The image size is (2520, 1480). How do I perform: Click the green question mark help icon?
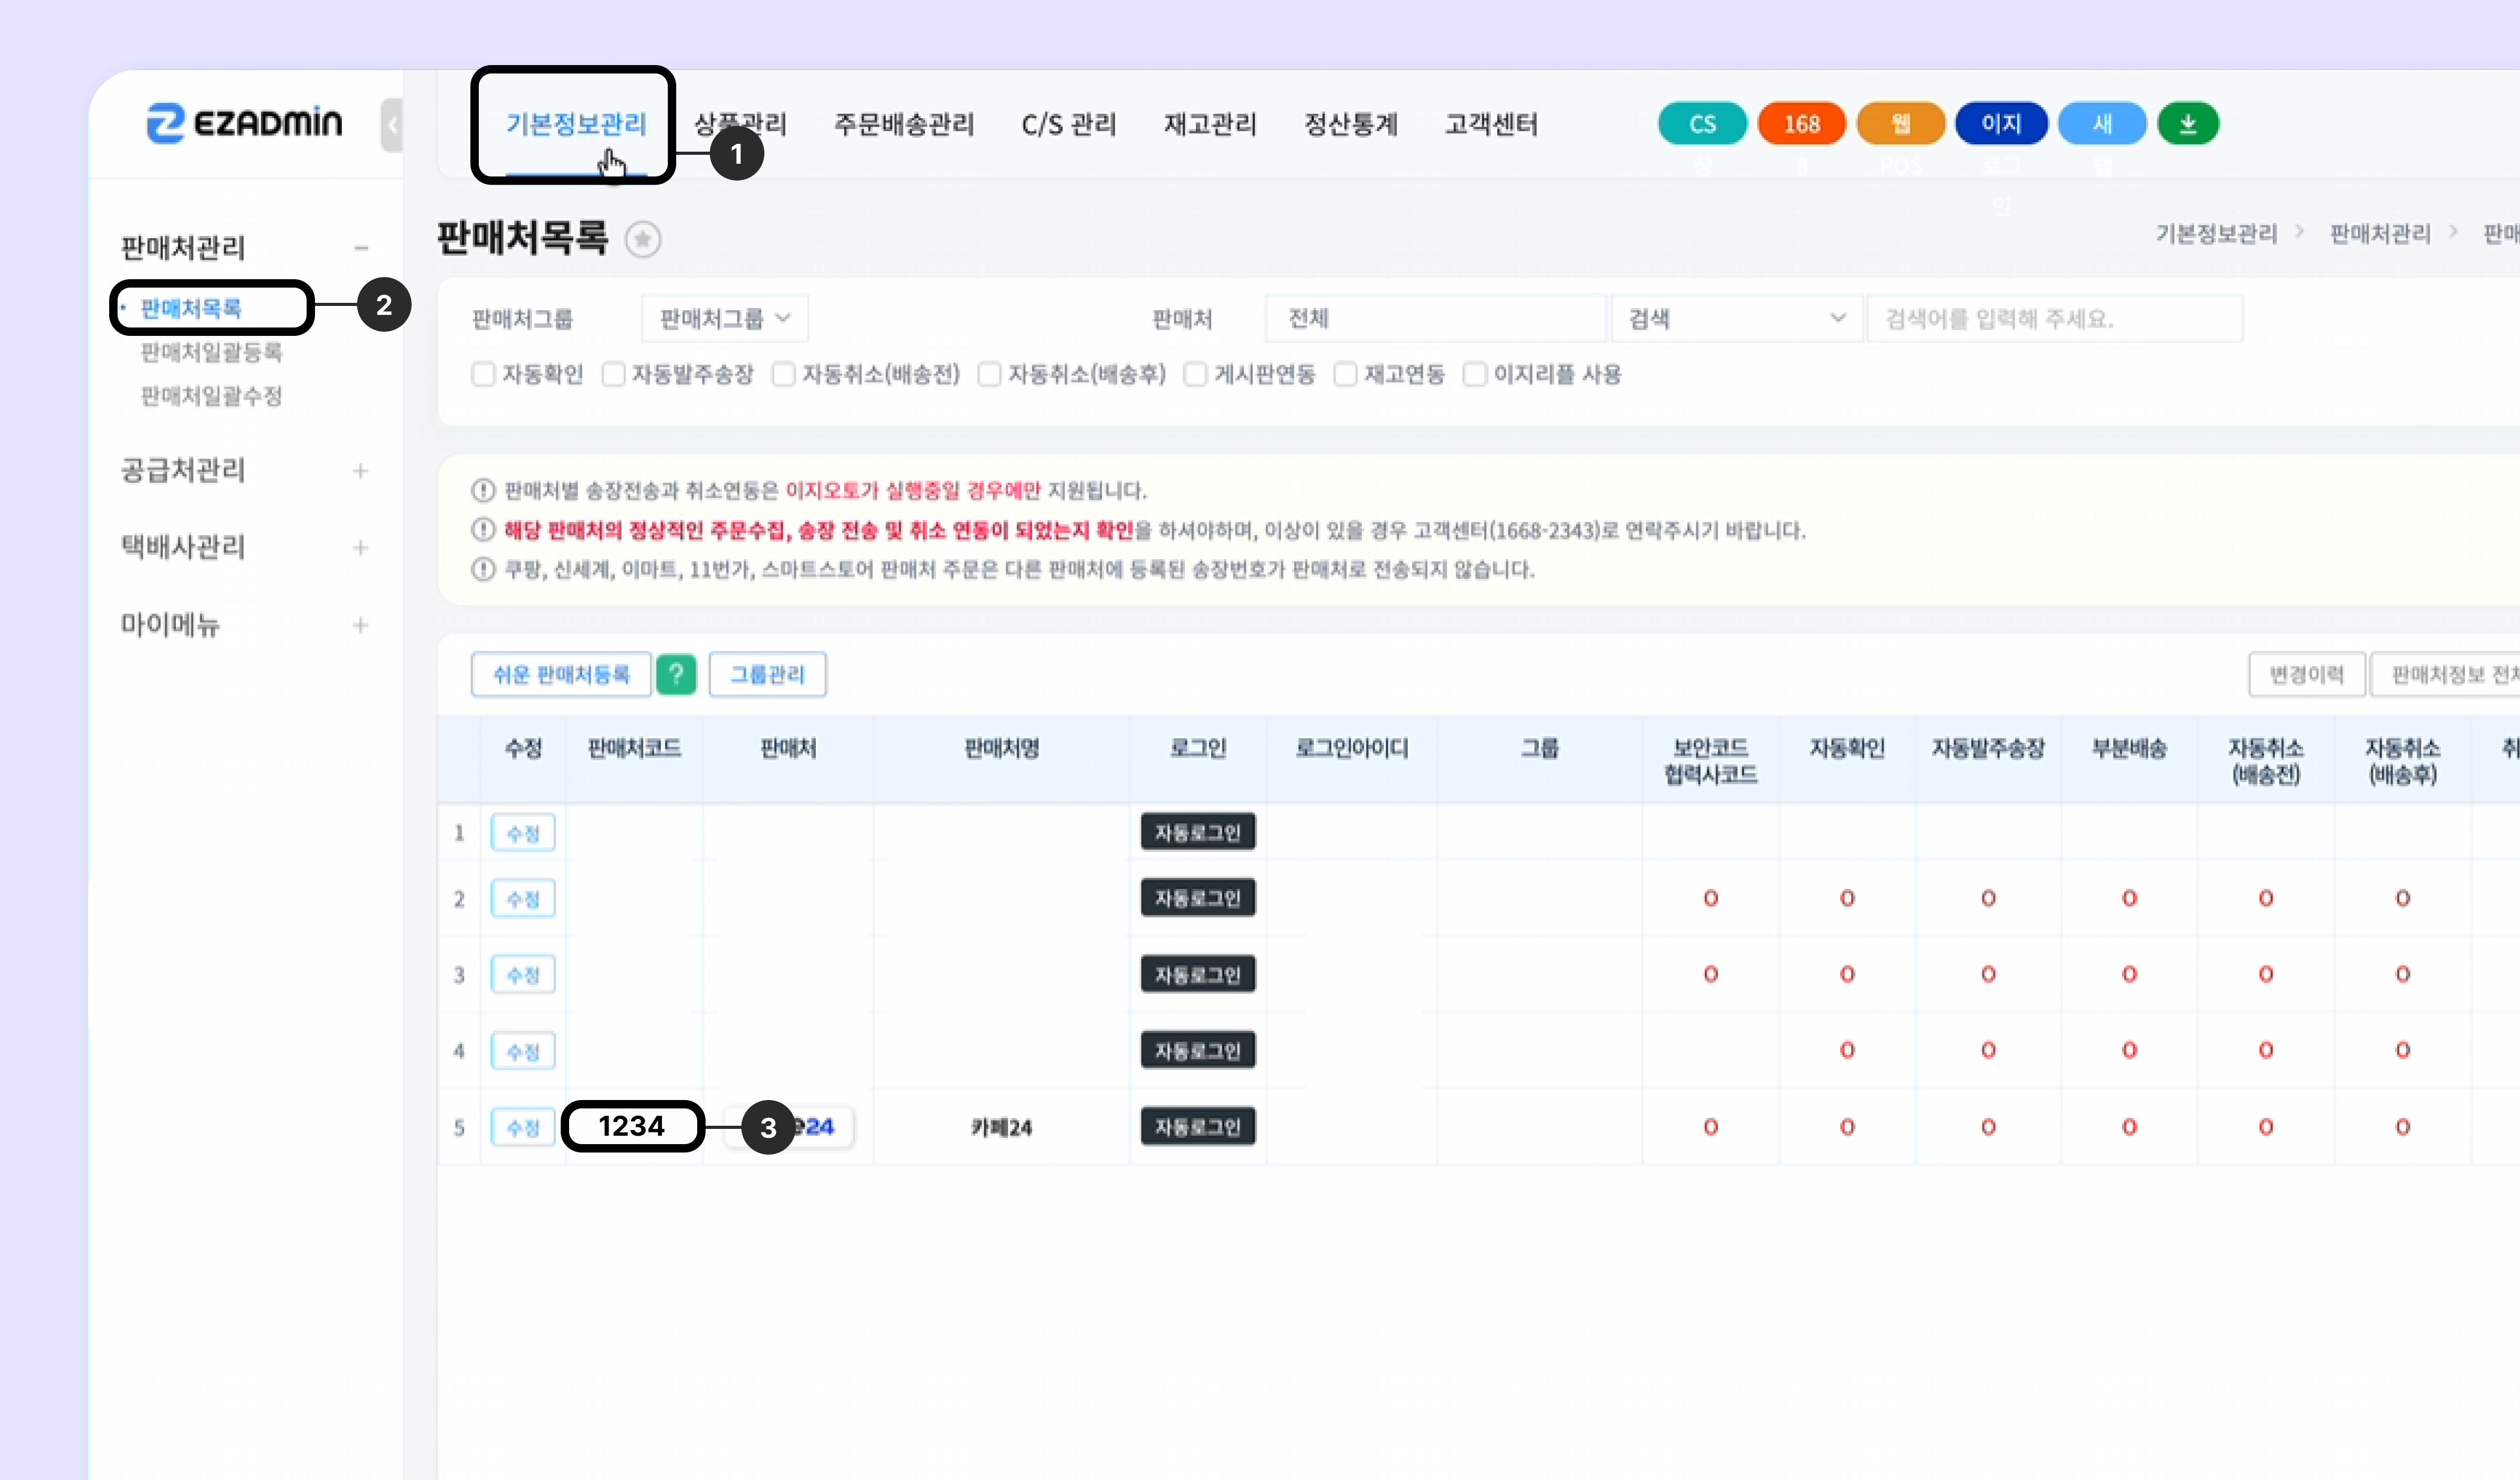[676, 674]
